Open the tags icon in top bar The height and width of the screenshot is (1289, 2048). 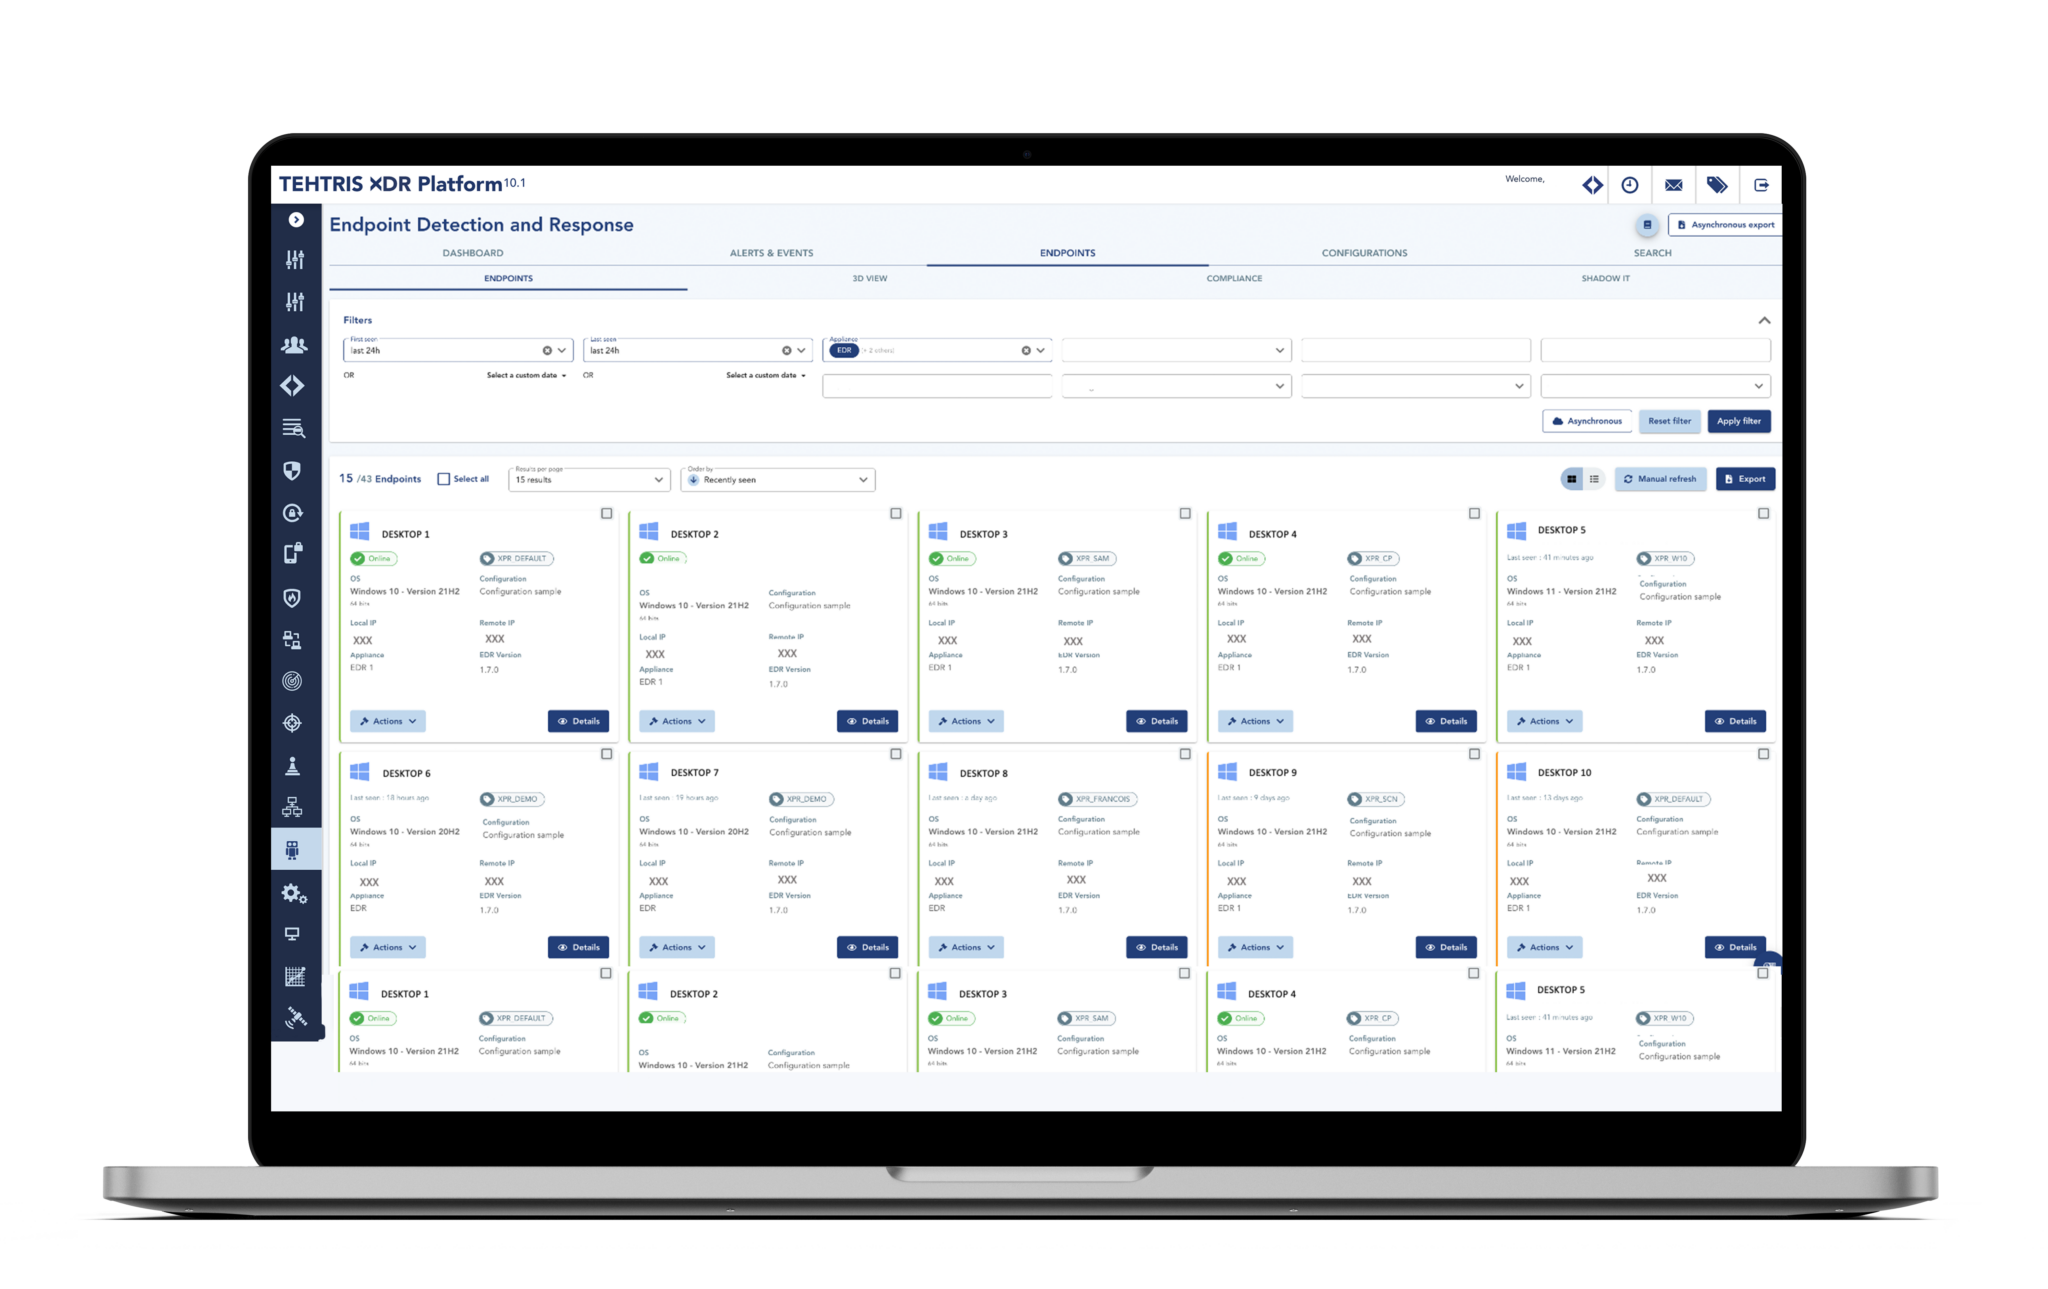(1717, 185)
